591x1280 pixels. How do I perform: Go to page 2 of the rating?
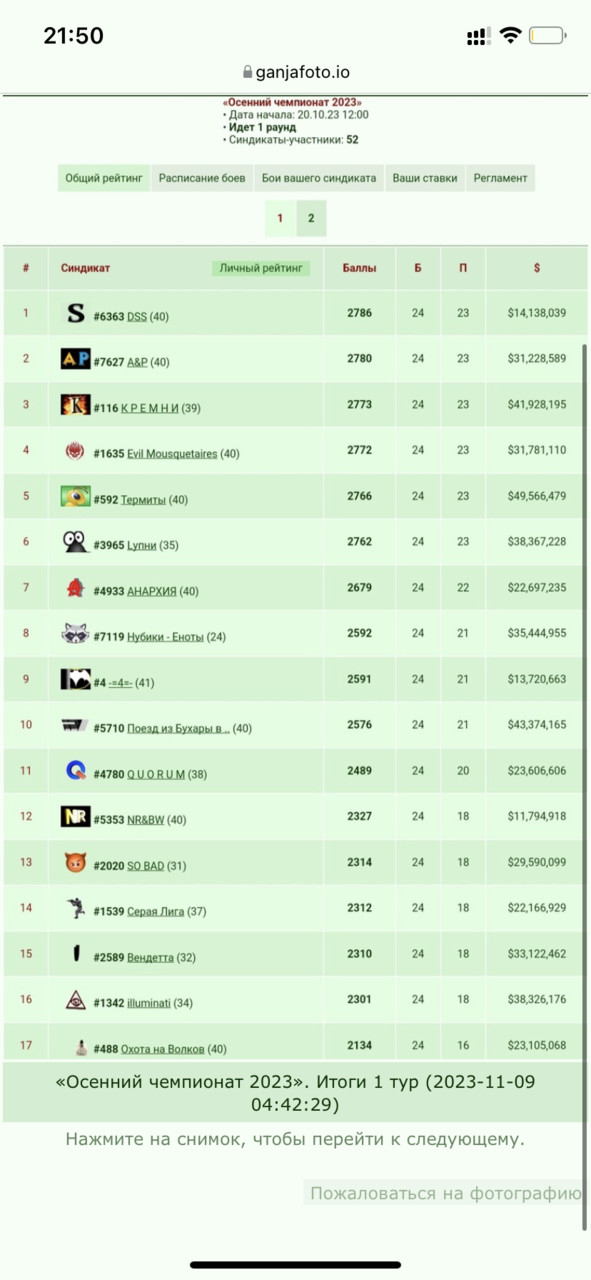click(x=311, y=218)
